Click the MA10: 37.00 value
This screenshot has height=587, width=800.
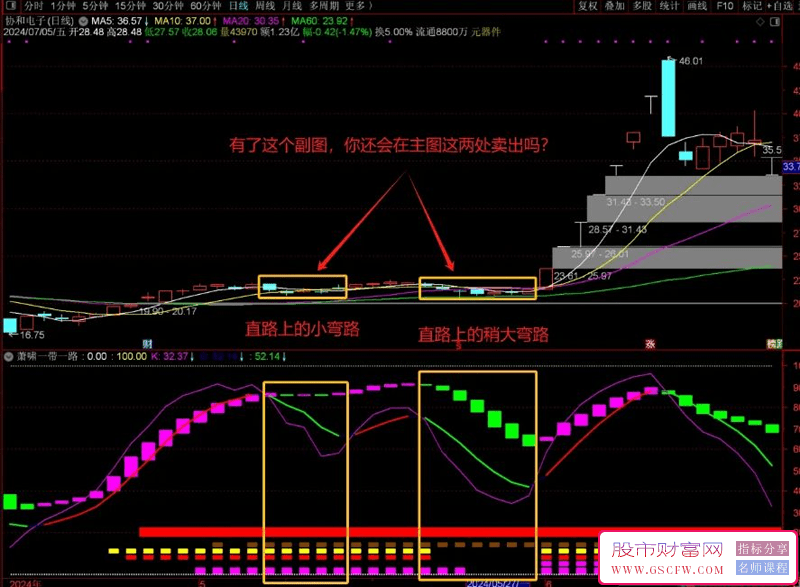click(182, 21)
